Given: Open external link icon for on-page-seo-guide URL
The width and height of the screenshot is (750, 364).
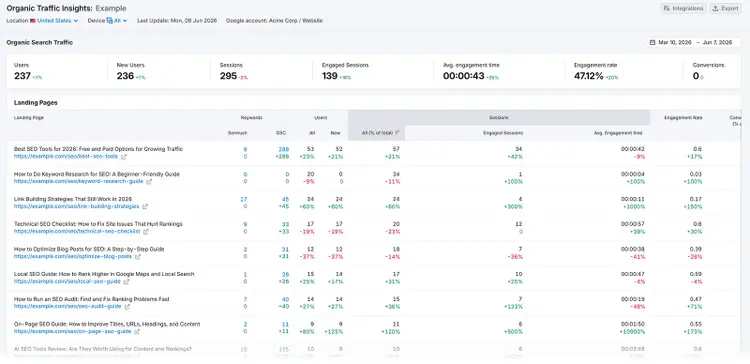Looking at the screenshot, I should click(x=137, y=331).
